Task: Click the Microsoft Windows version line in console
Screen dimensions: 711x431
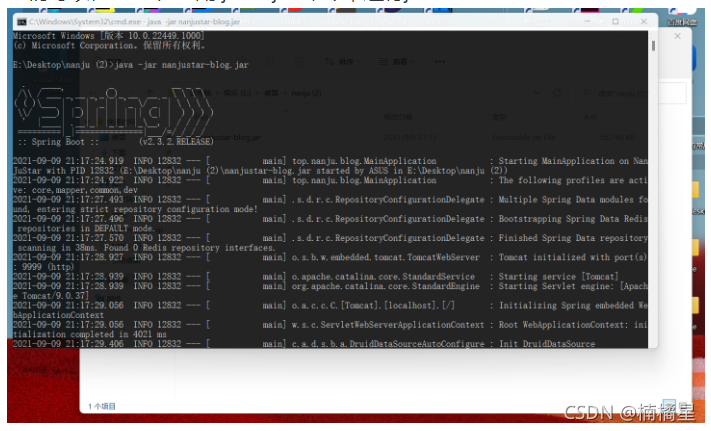Action: (108, 36)
